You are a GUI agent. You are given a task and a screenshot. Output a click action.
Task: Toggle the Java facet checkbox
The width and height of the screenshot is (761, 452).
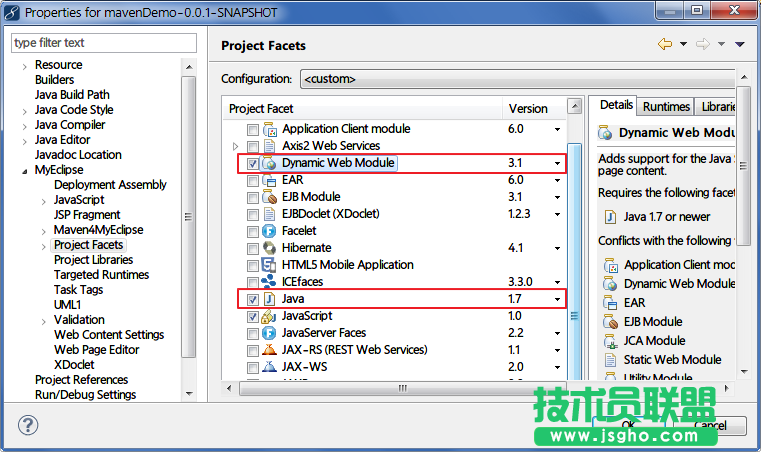252,299
